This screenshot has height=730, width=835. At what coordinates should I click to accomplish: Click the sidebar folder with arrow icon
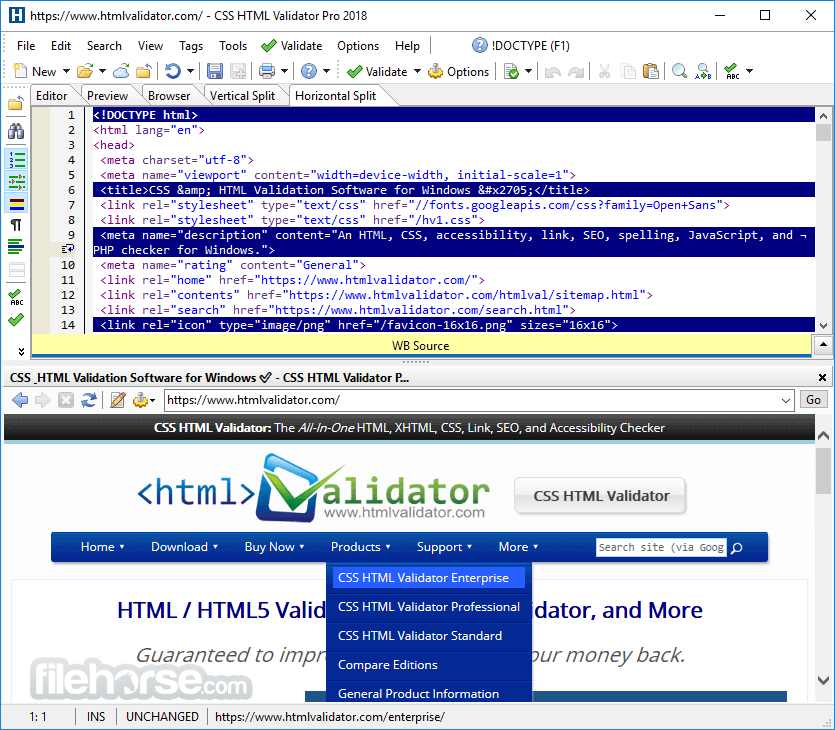(x=16, y=102)
